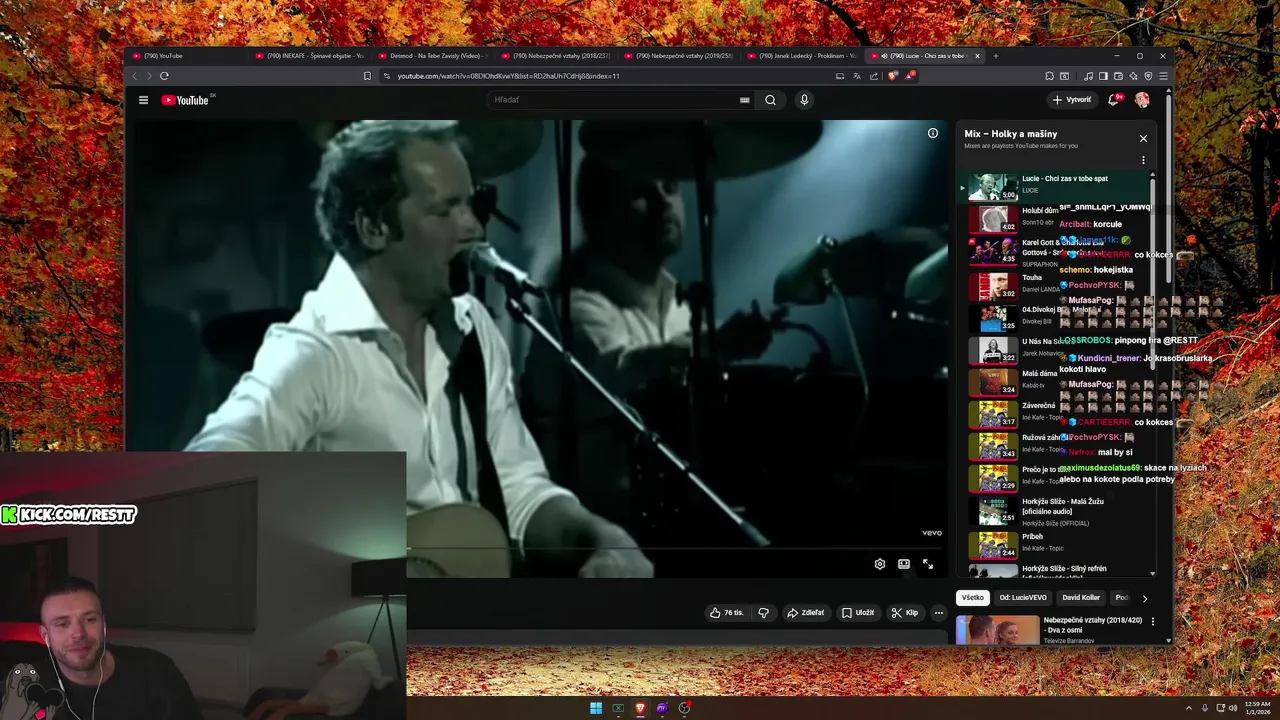Open the on-screen keyboard in search box
Viewport: 1280px width, 720px height.
[744, 100]
